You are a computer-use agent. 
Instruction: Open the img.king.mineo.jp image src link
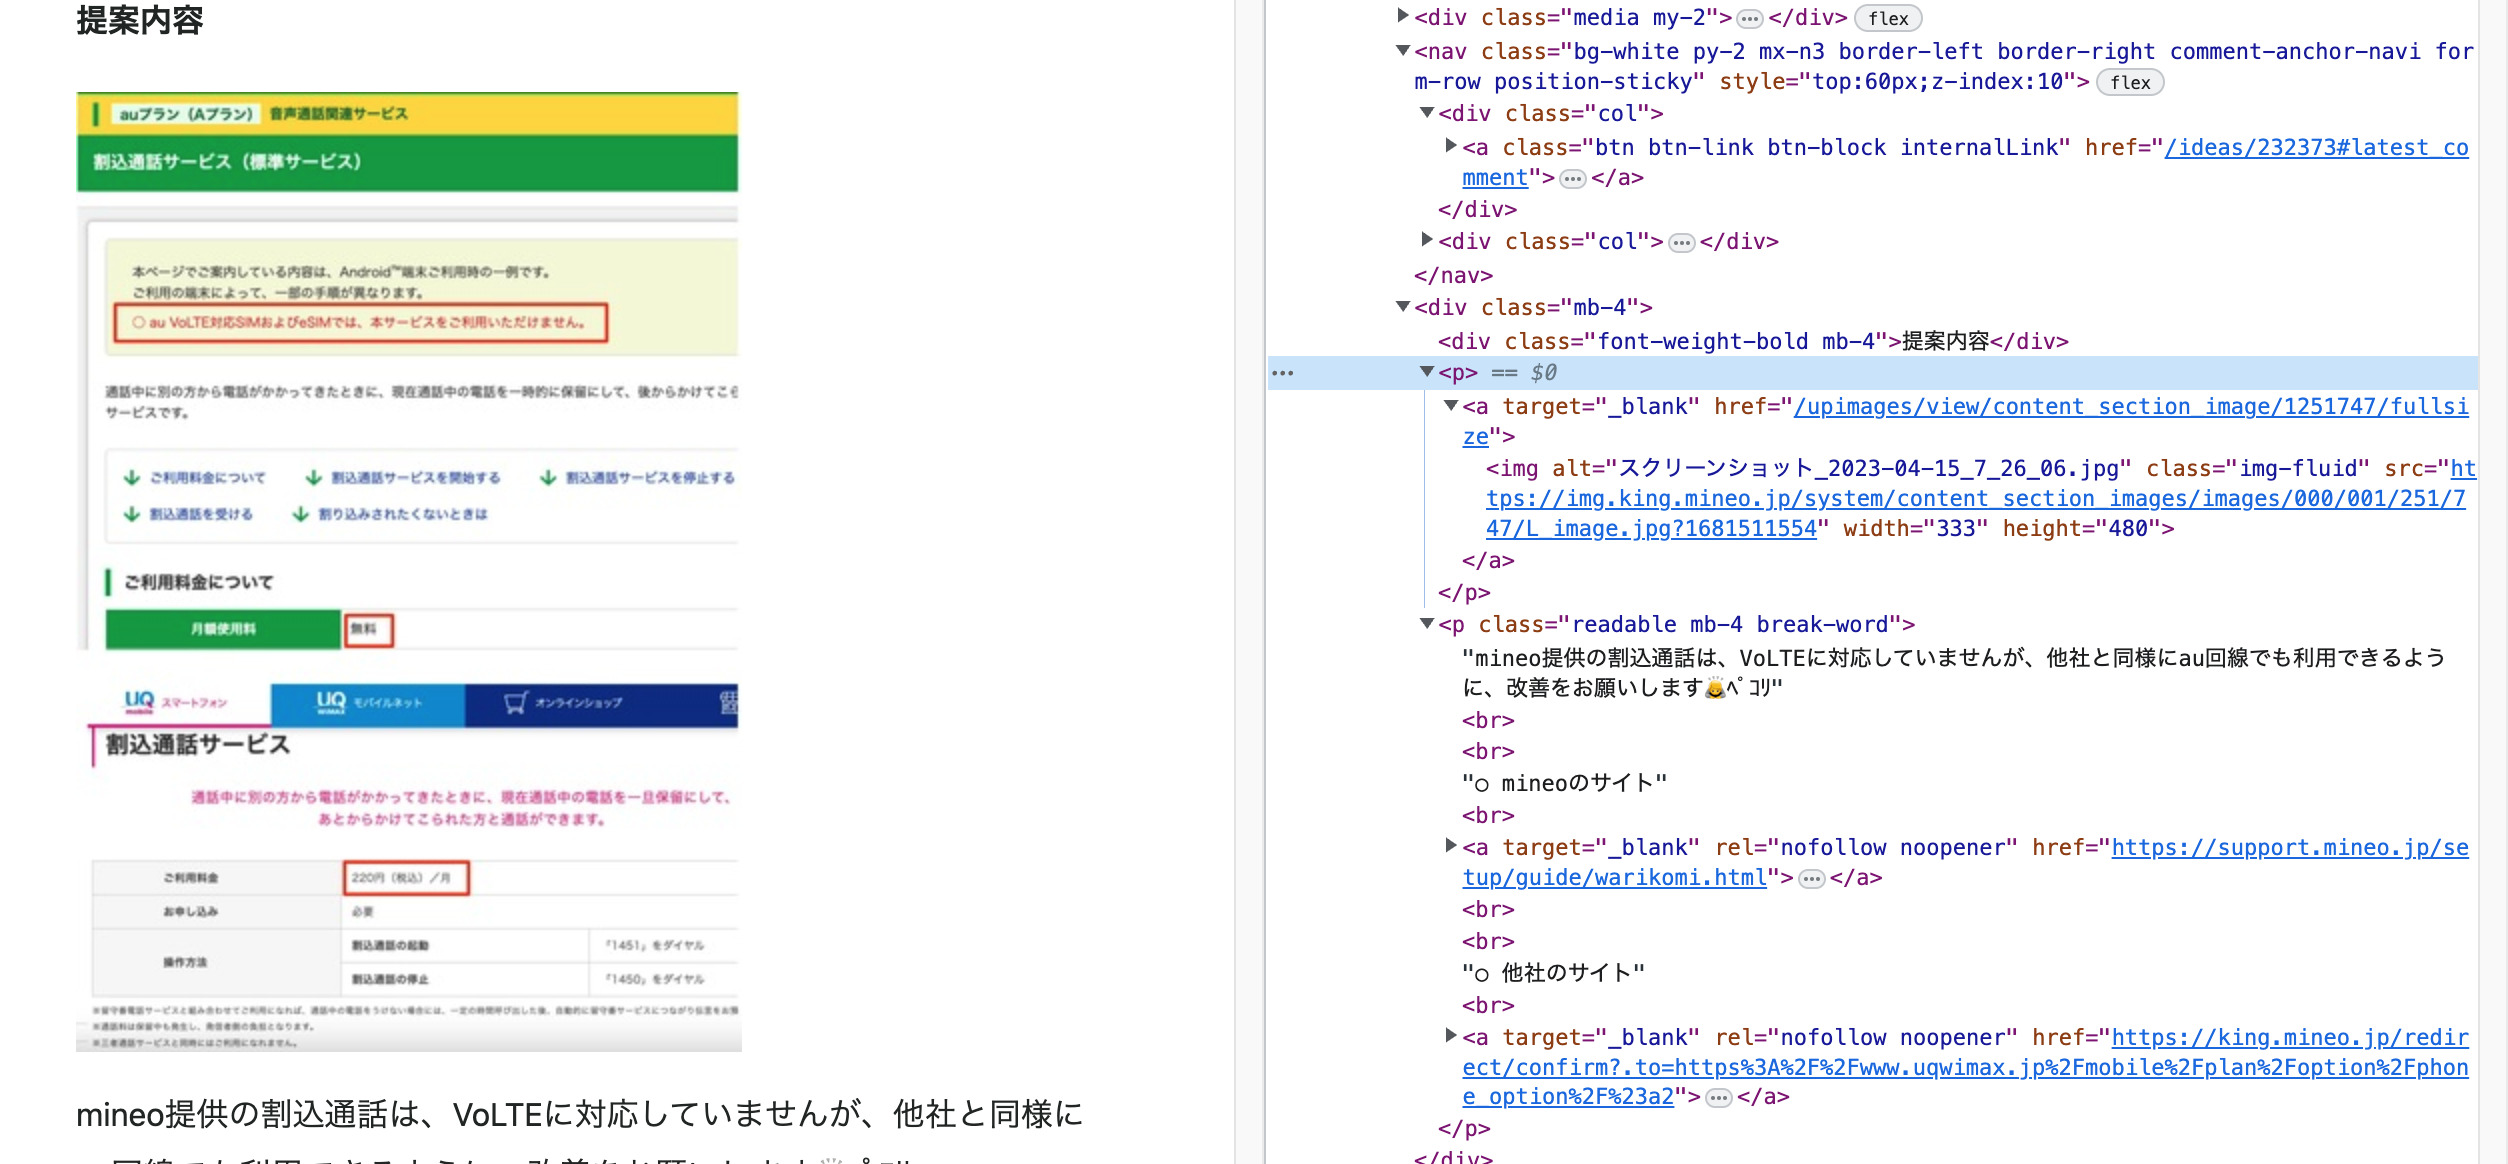(x=1975, y=499)
